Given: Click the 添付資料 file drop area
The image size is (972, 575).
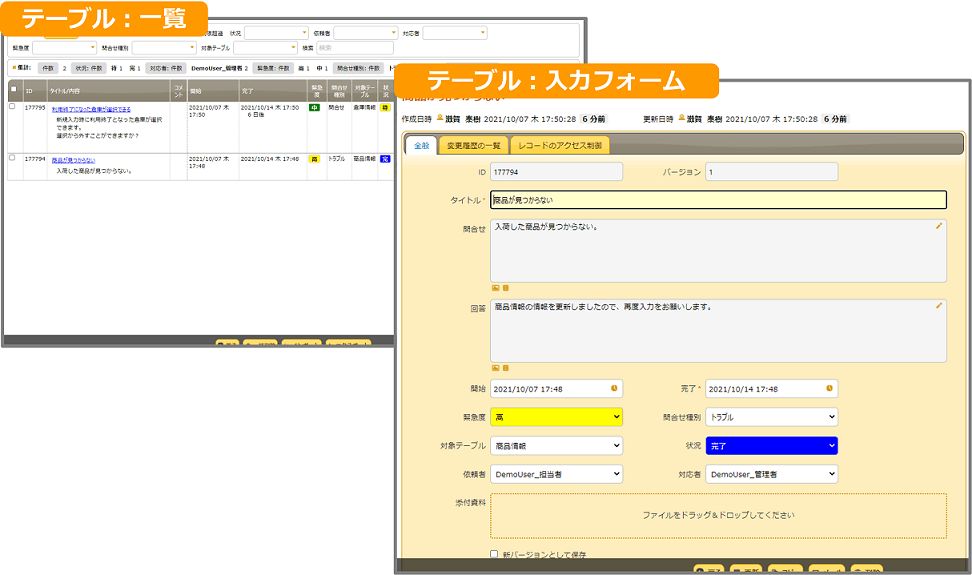Looking at the screenshot, I should pyautogui.click(x=718, y=516).
